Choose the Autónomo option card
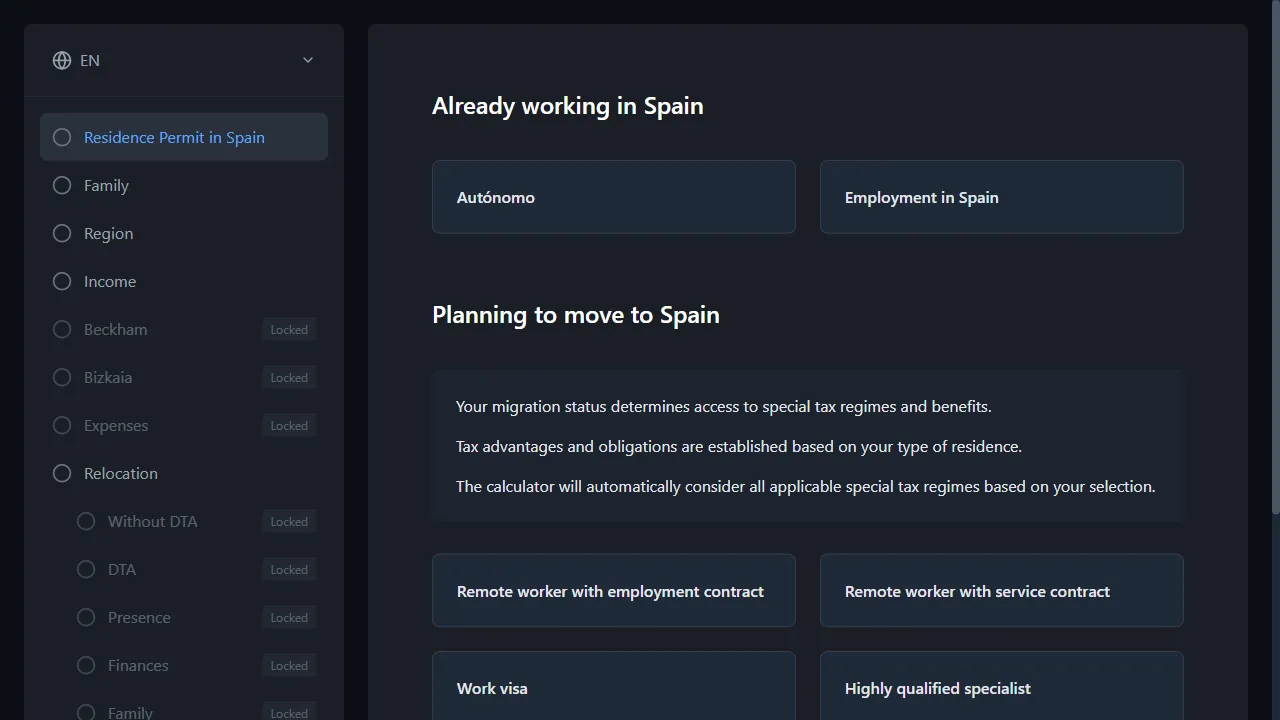Viewport: 1280px width, 720px height. point(613,197)
